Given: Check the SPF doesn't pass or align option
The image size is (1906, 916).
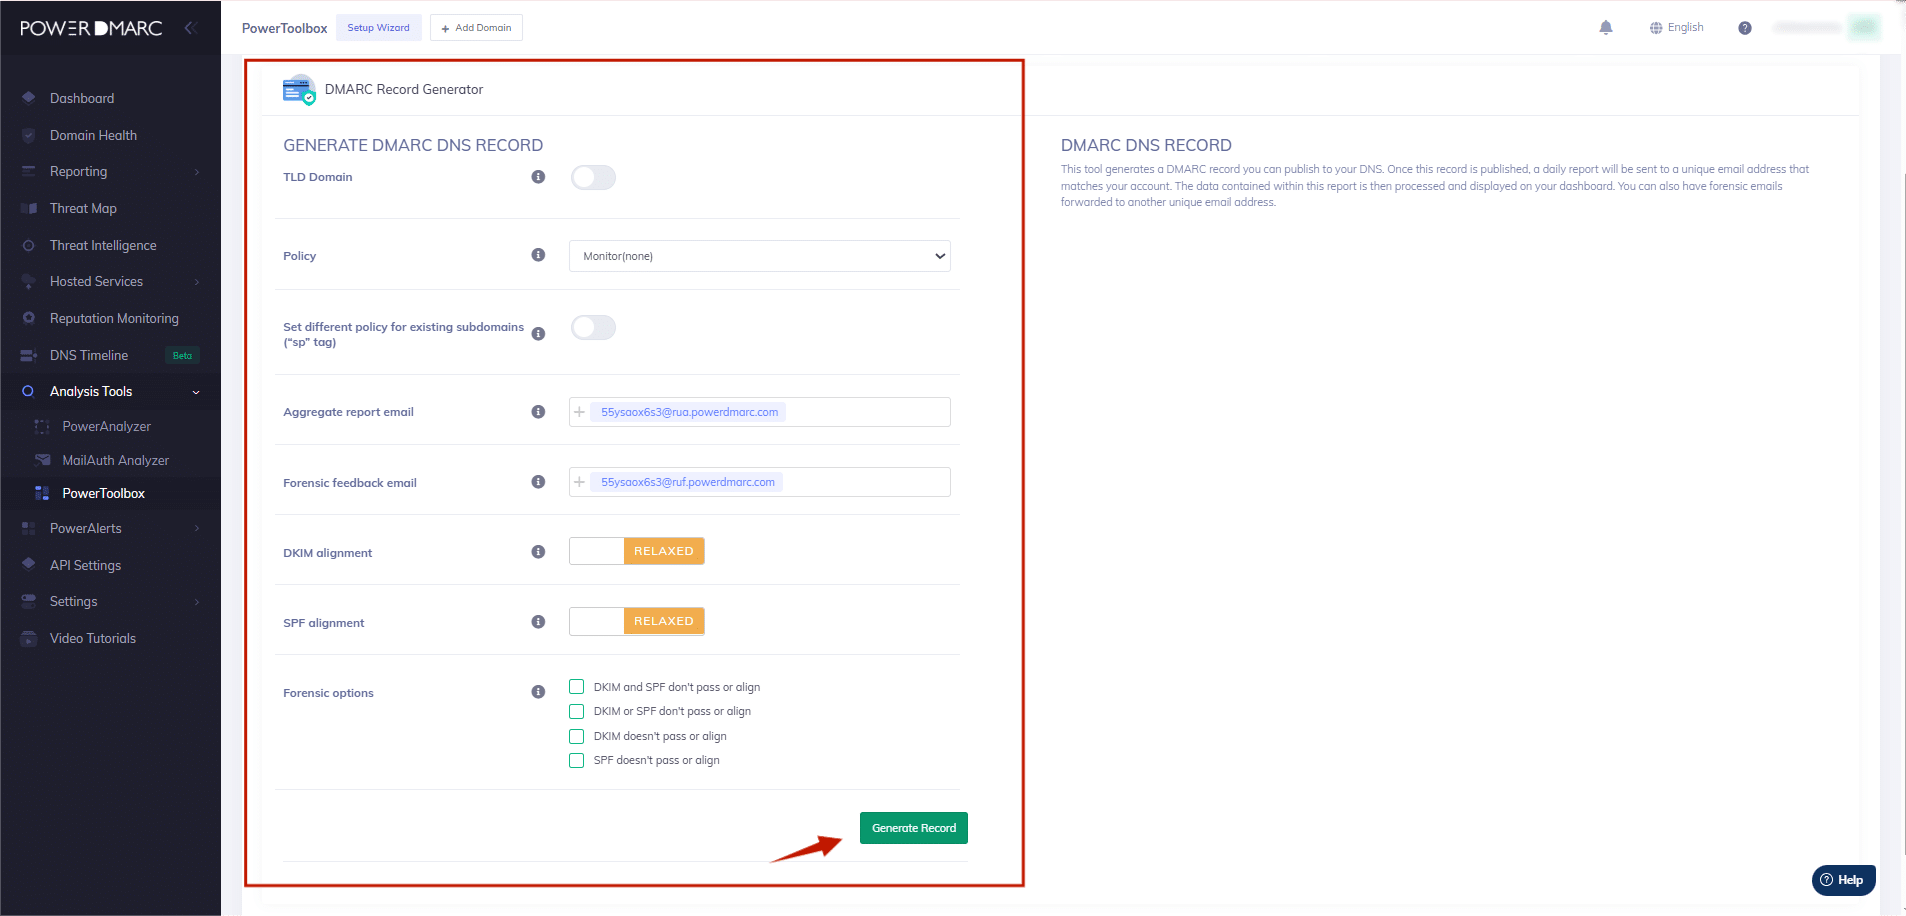Looking at the screenshot, I should click(x=576, y=760).
